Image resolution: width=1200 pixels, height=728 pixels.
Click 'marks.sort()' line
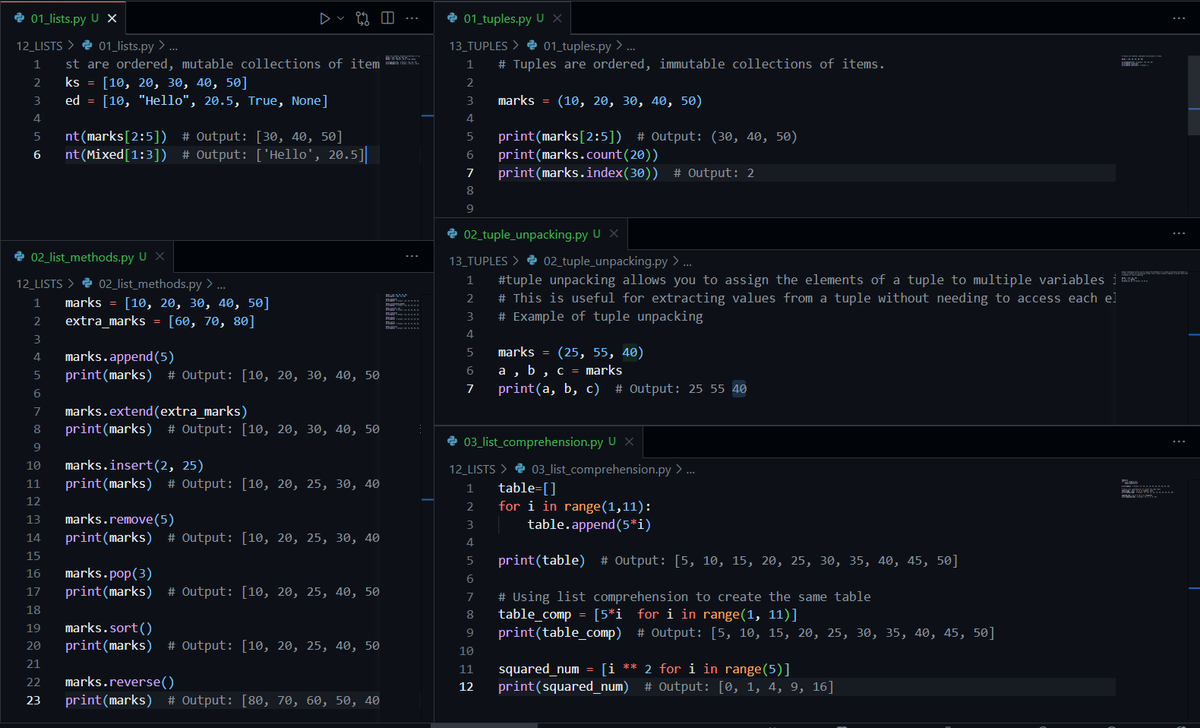[x=108, y=628]
